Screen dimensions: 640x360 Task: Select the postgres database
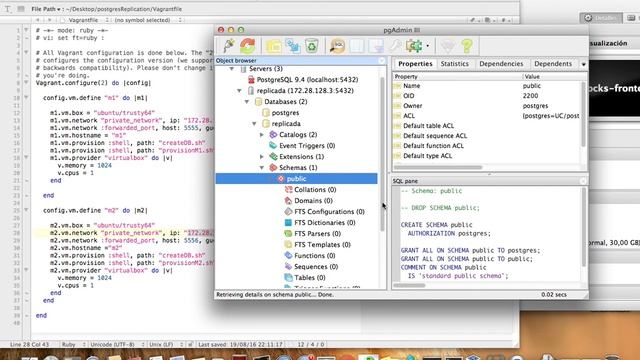(x=285, y=113)
